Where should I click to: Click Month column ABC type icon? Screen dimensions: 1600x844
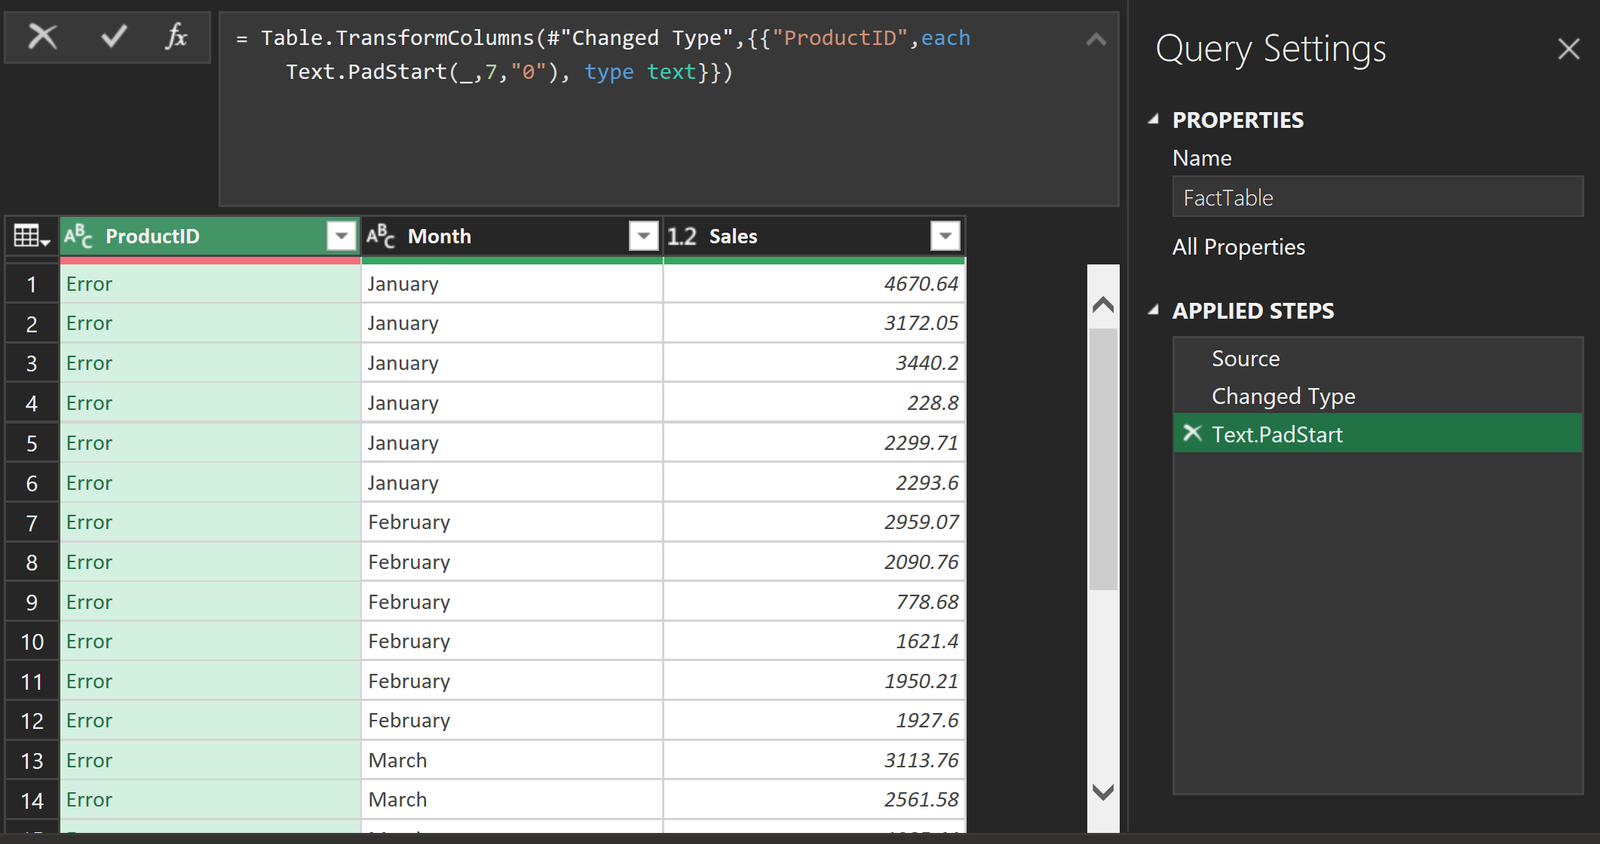380,236
